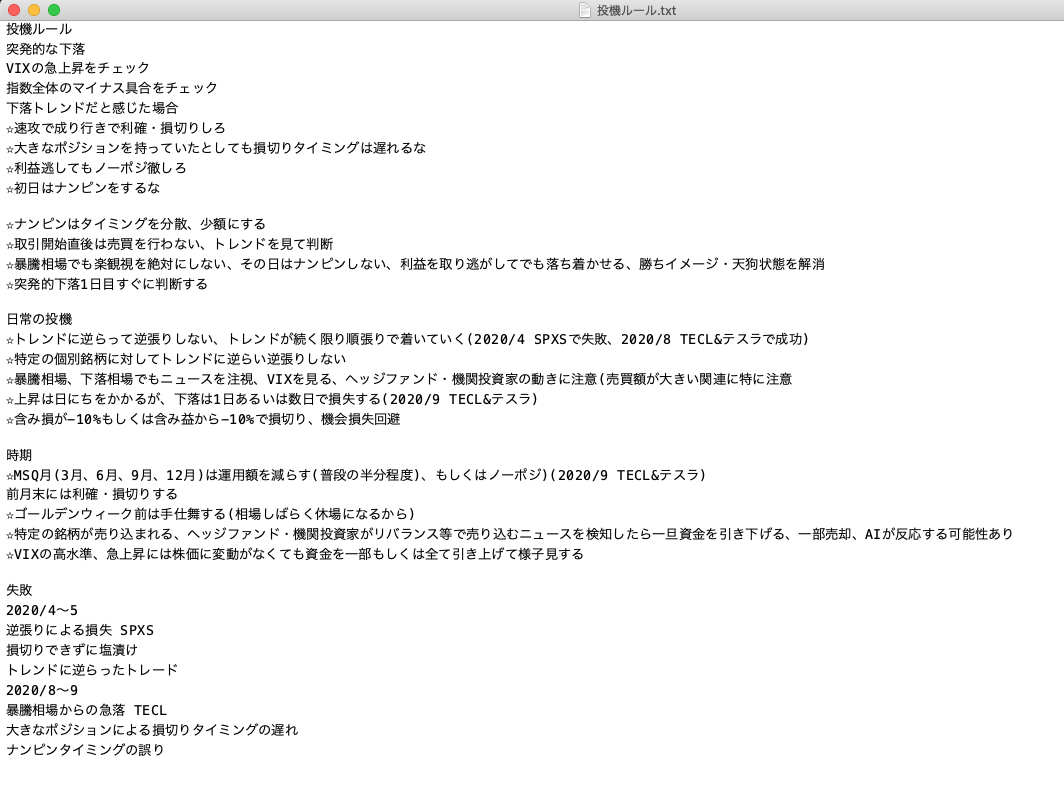Click the line starting 含み損が−10%
This screenshot has width=1064, height=792.
point(203,419)
